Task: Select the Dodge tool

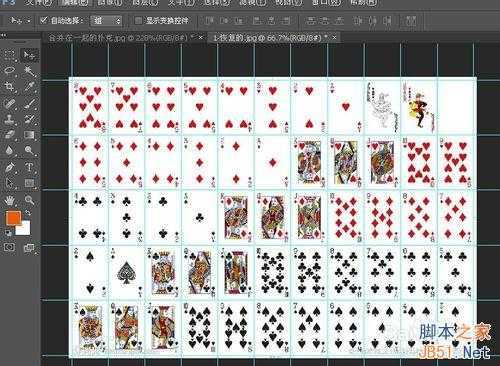Action: point(29,151)
